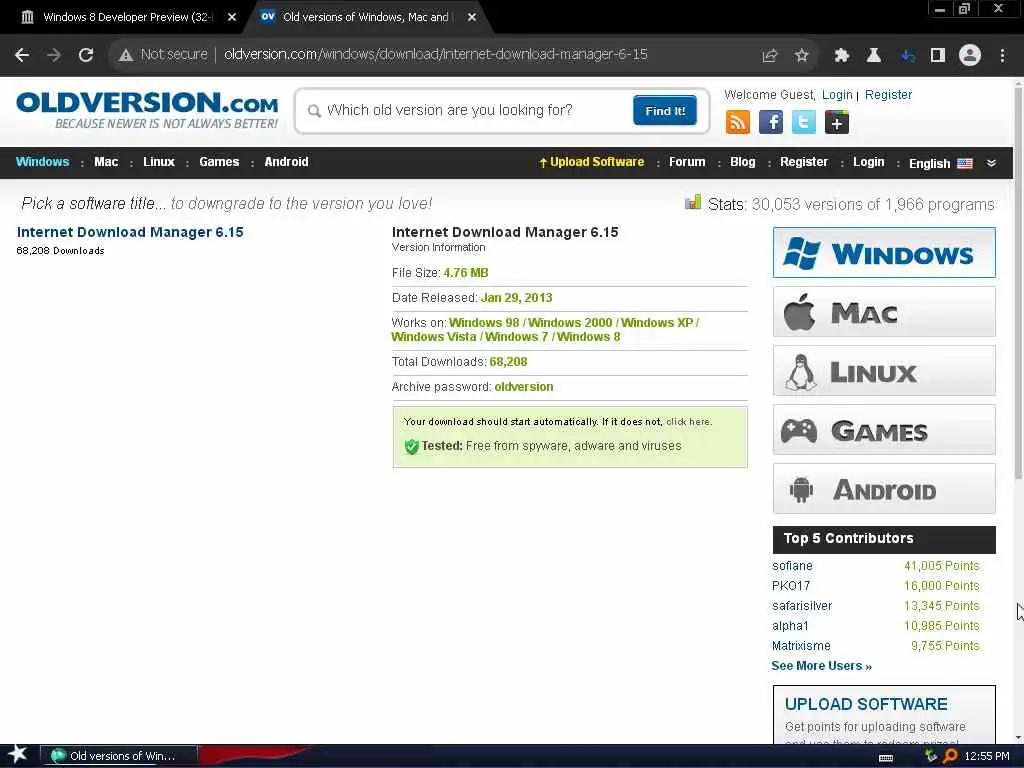Click the Google plus icon
Image resolution: width=1024 pixels, height=768 pixels.
(x=837, y=122)
